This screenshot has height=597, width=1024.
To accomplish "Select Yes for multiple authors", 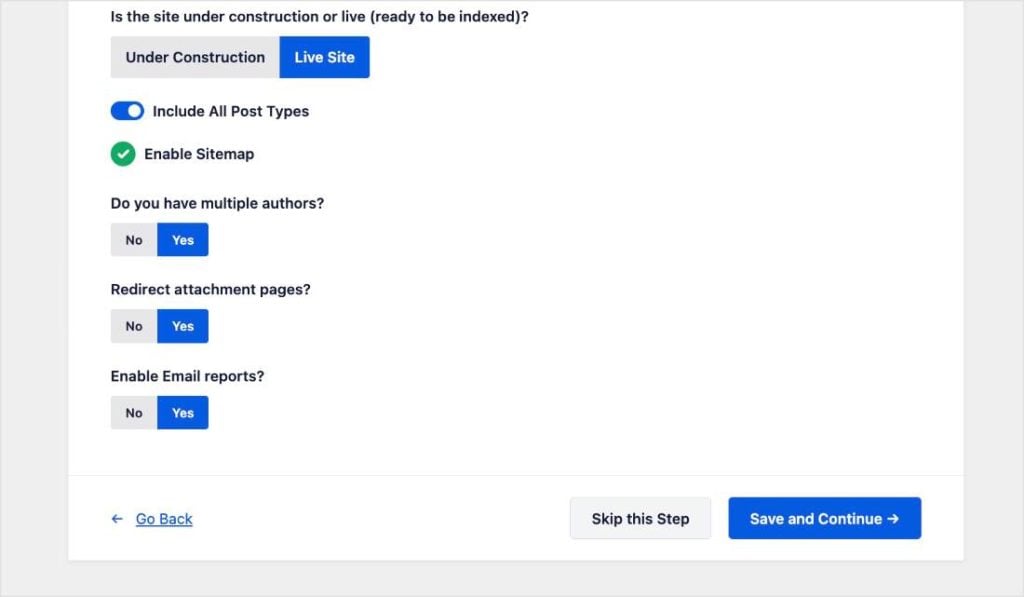I will pos(183,239).
